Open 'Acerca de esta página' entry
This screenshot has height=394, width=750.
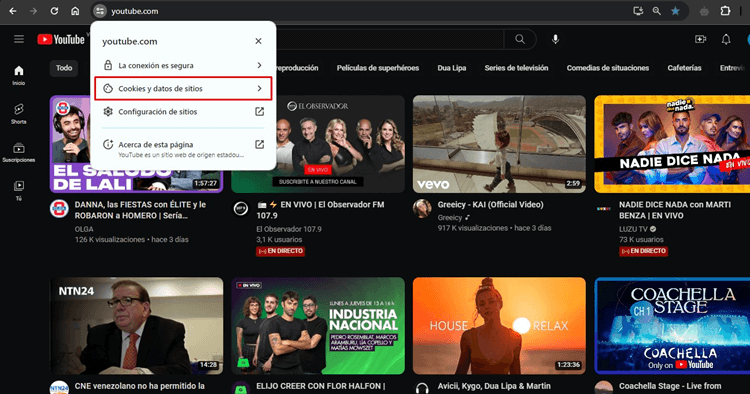(183, 149)
